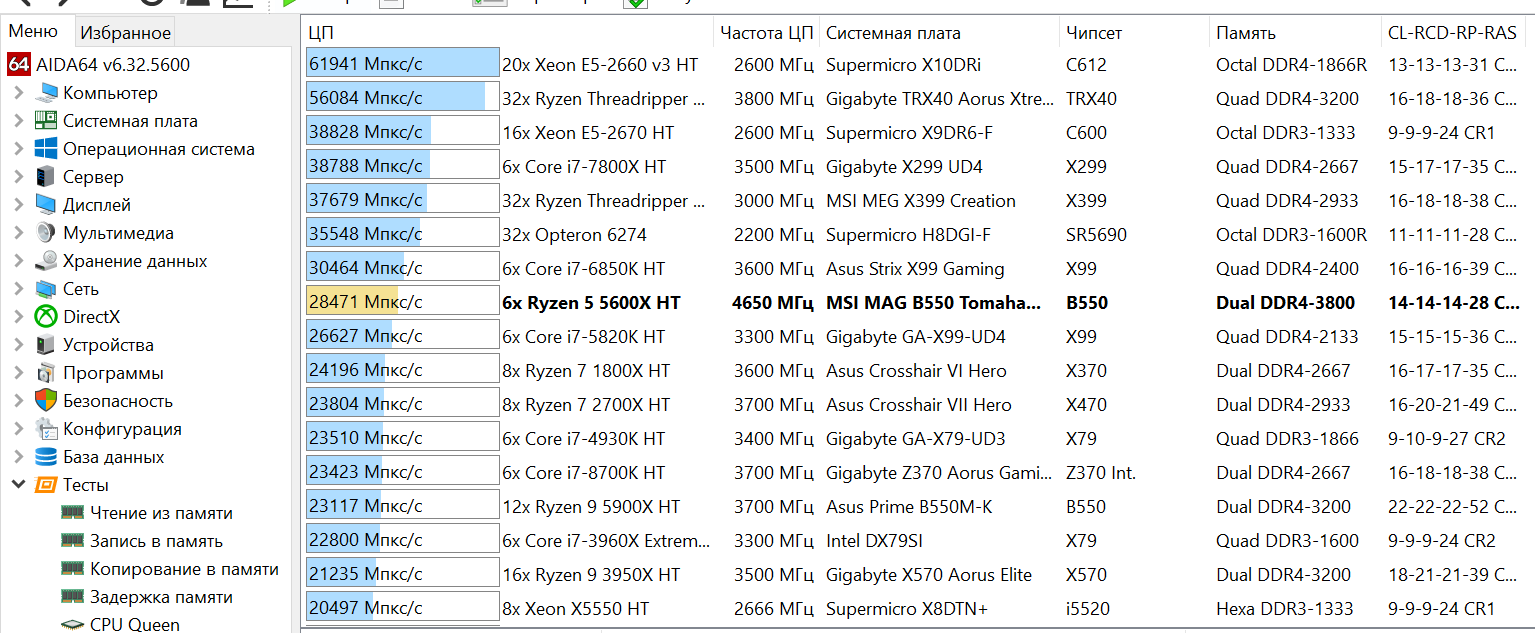1535x633 pixels.
Task: Click the Операционная система Windows icon
Action: [46, 149]
